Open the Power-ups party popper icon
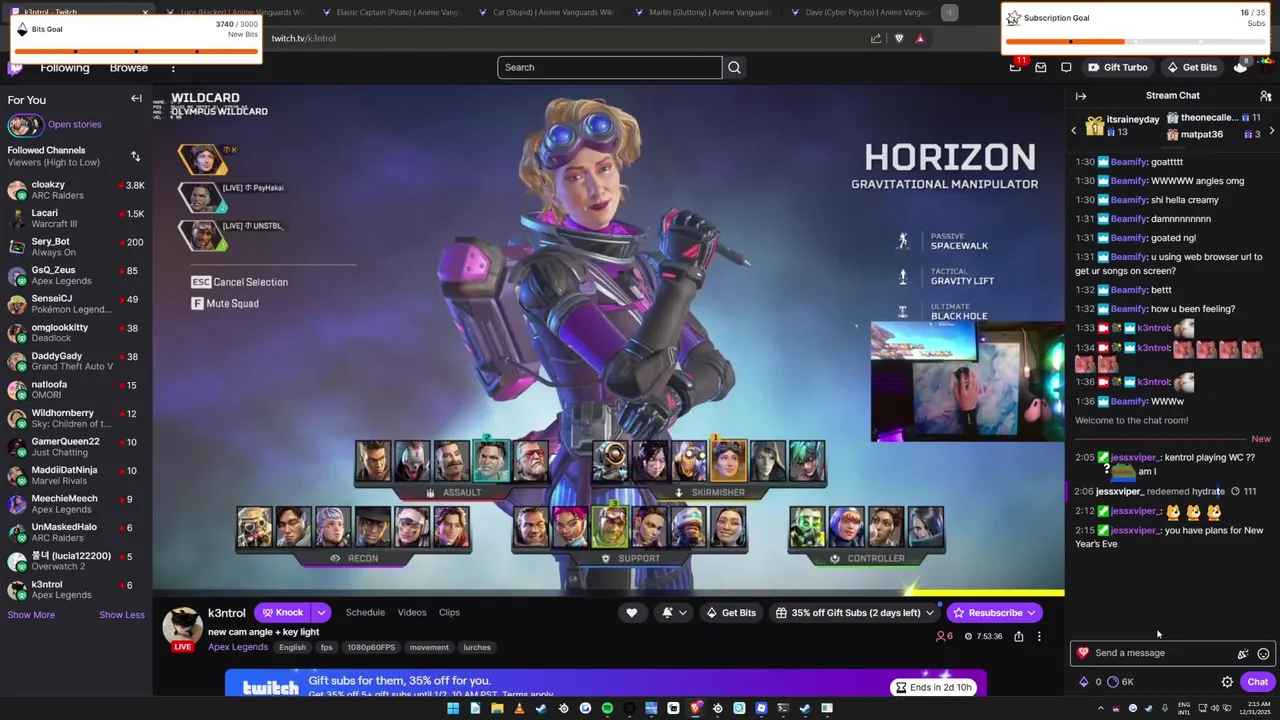The height and width of the screenshot is (720, 1280). [1242, 653]
